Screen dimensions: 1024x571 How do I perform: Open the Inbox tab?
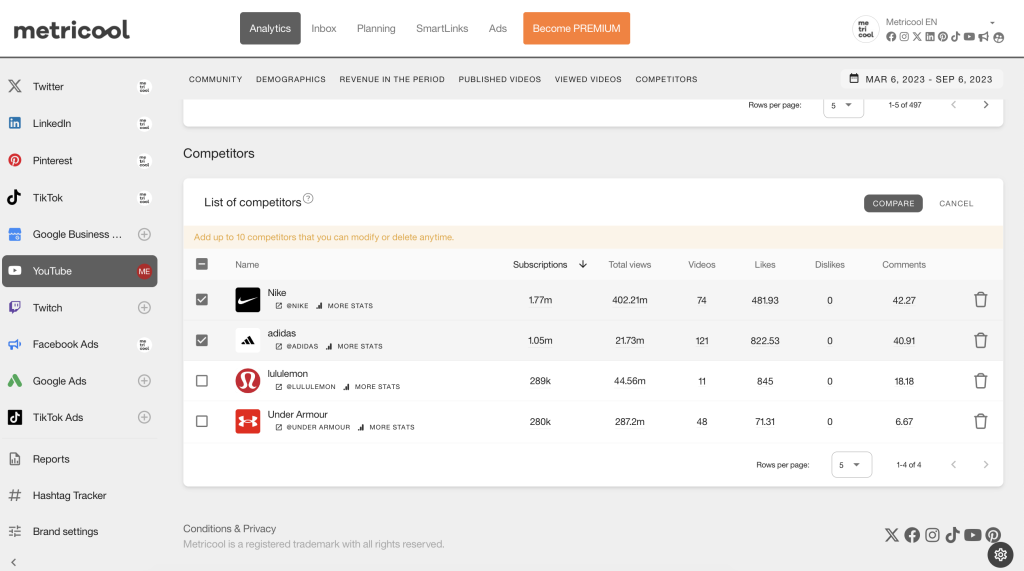pyautogui.click(x=323, y=28)
